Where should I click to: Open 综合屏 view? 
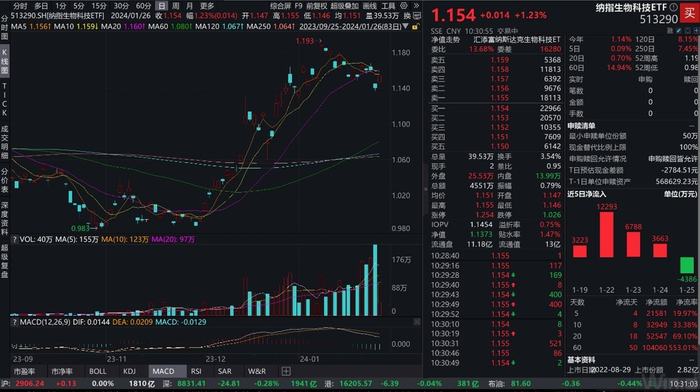[x=280, y=6]
